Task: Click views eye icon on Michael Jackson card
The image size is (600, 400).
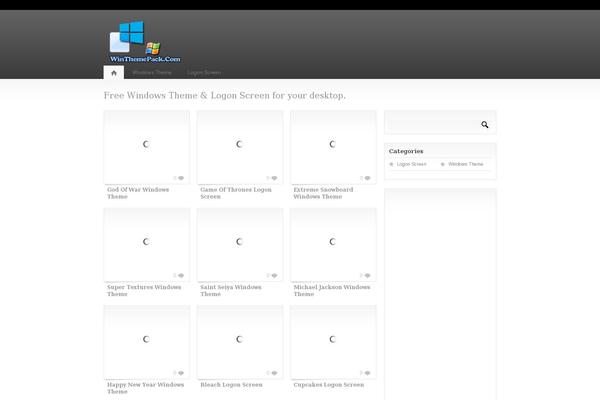Action: [367, 276]
